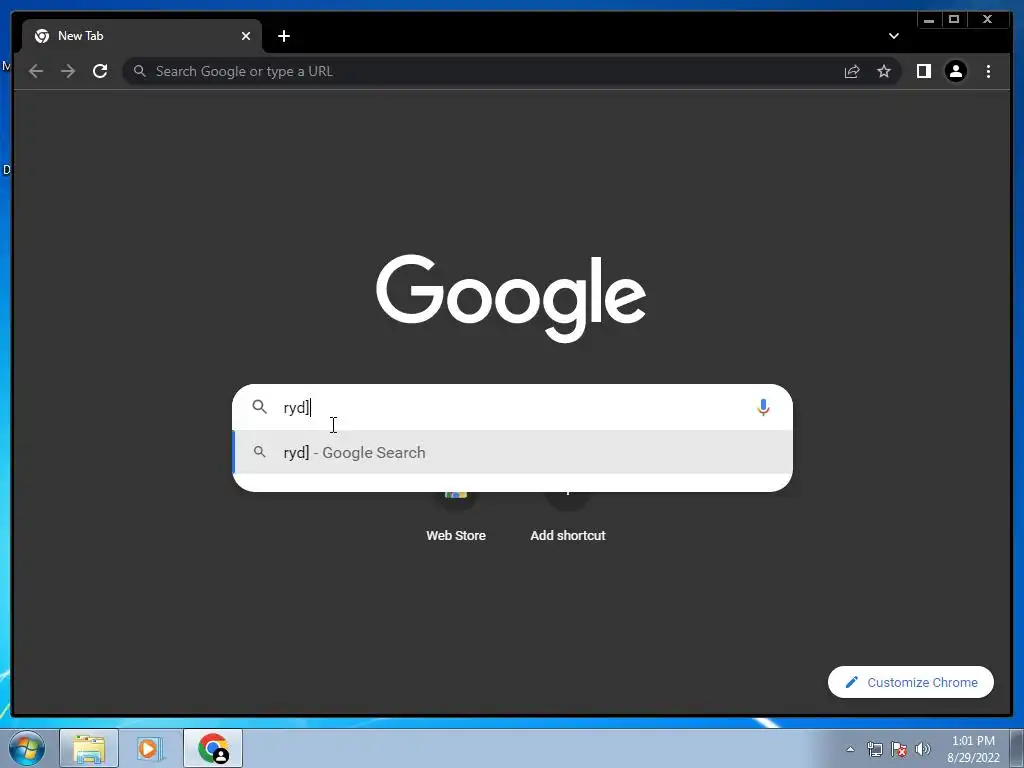Open the Windows Start menu
Screen dimensions: 1024x768
pos(27,748)
